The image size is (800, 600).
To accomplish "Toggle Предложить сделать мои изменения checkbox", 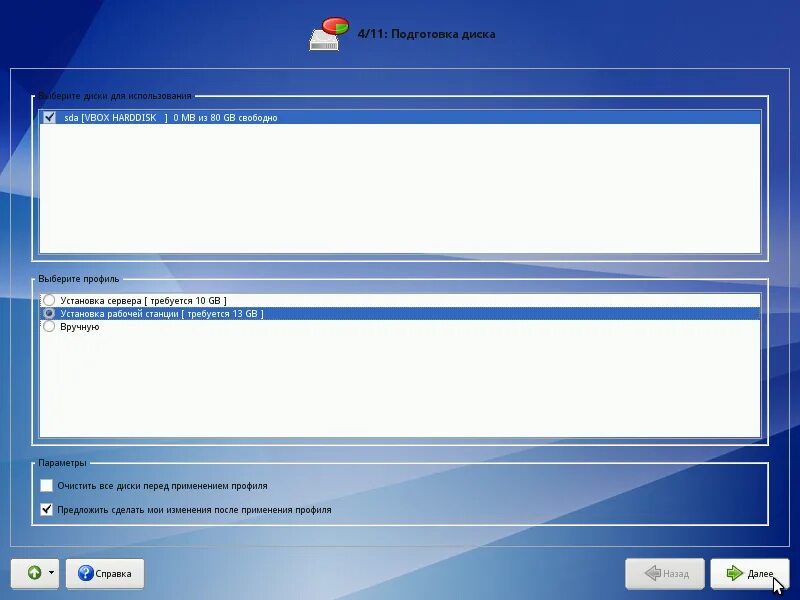I will [x=46, y=509].
